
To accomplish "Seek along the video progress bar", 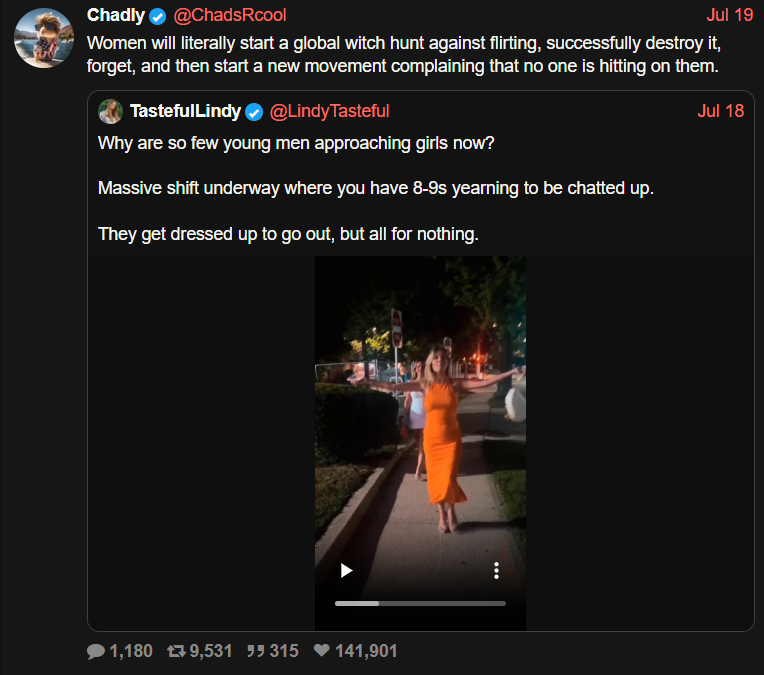I will (x=420, y=603).
